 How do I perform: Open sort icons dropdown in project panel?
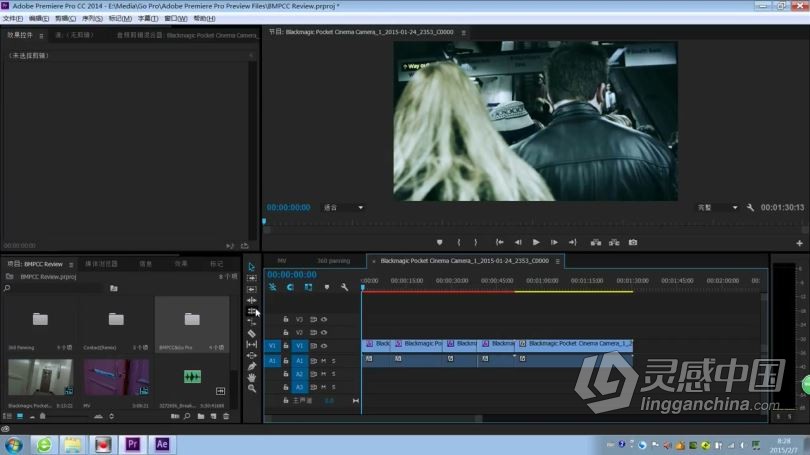click(x=112, y=416)
